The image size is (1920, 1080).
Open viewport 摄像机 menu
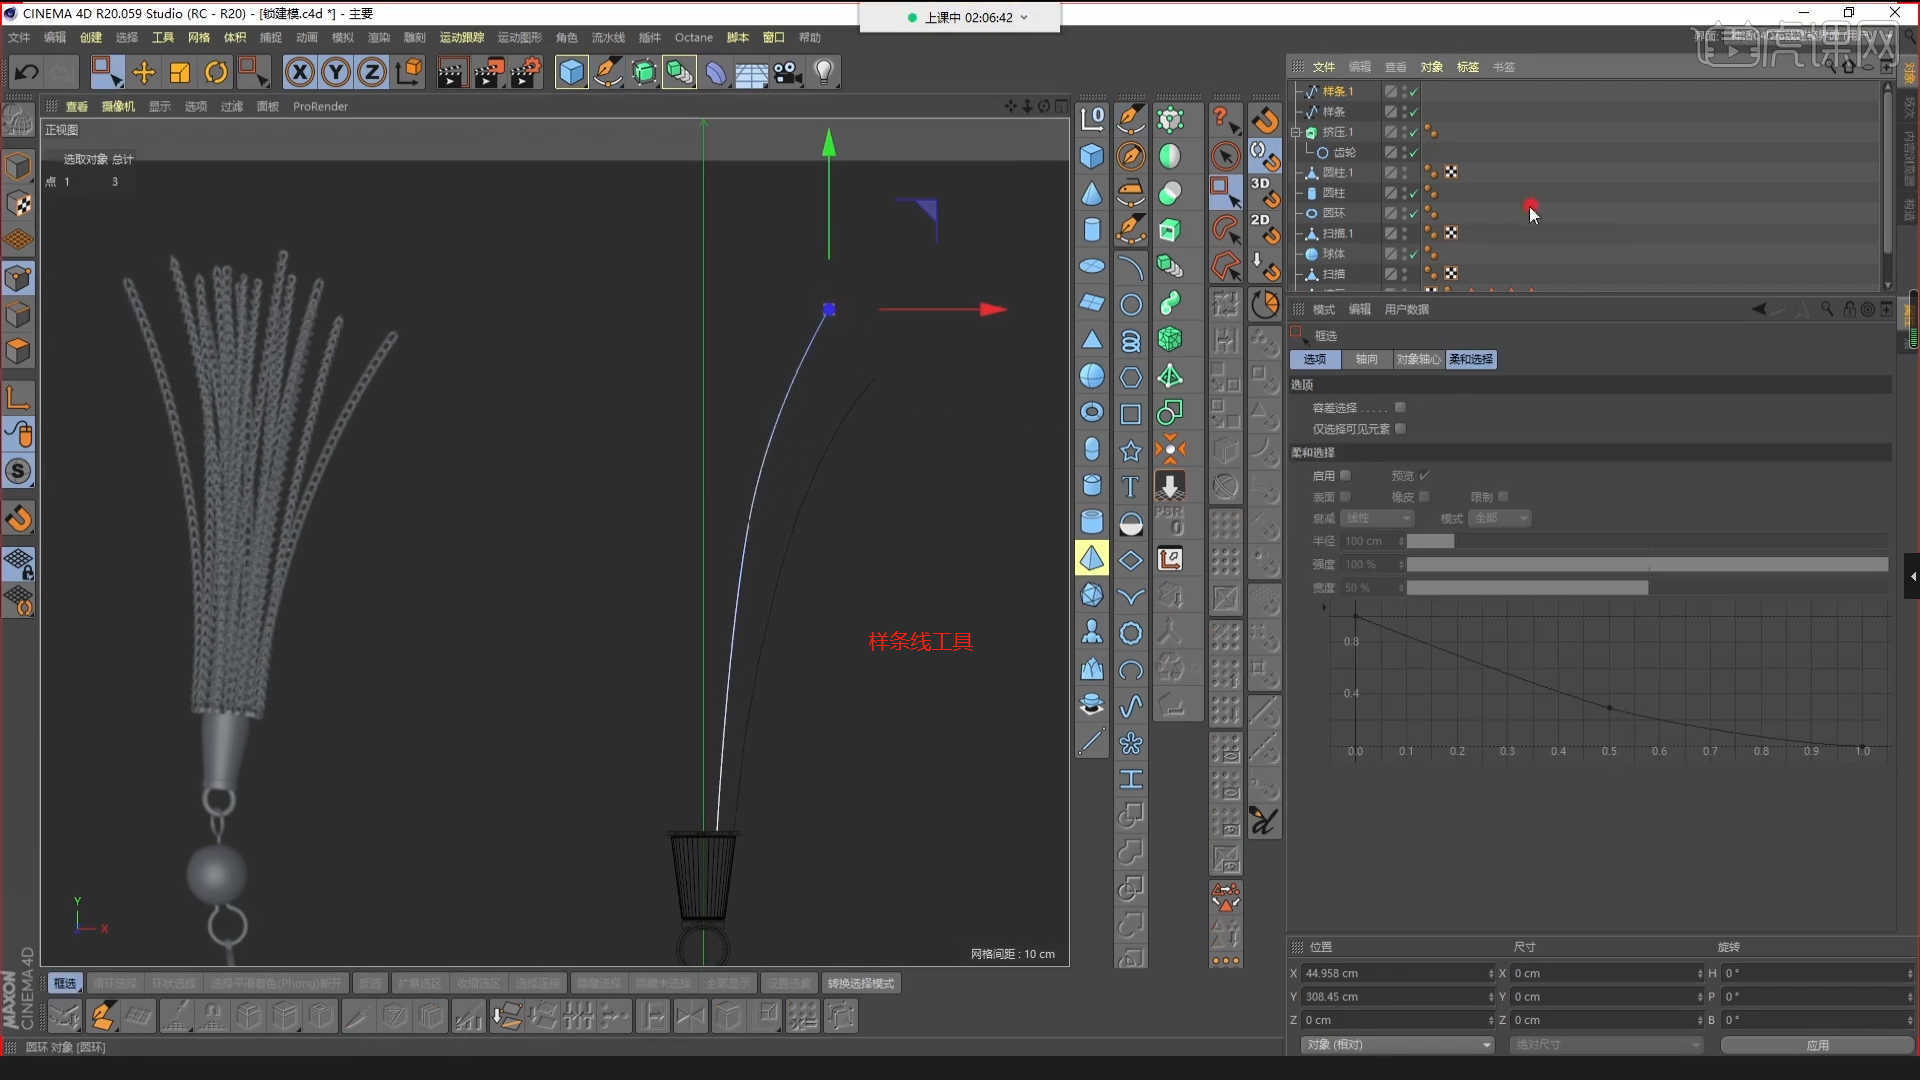[118, 106]
